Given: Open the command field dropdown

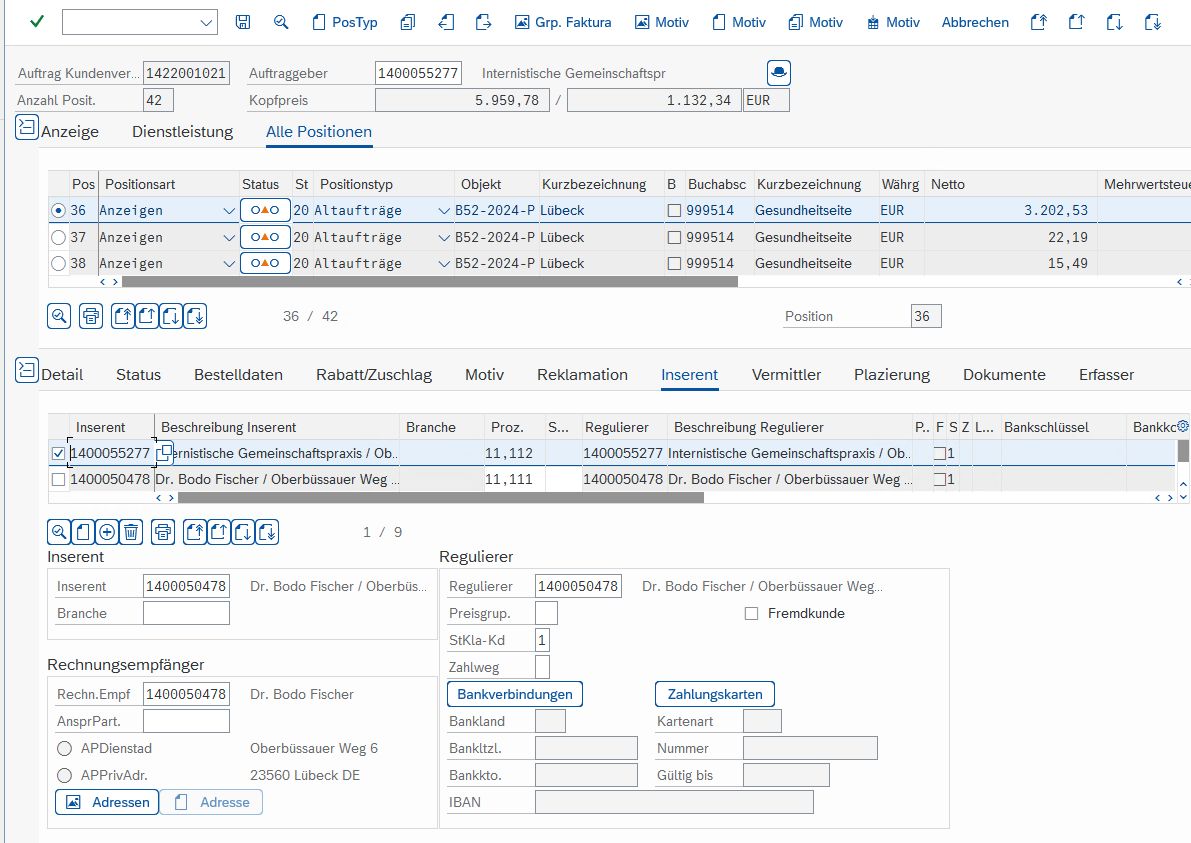Looking at the screenshot, I should coord(206,22).
